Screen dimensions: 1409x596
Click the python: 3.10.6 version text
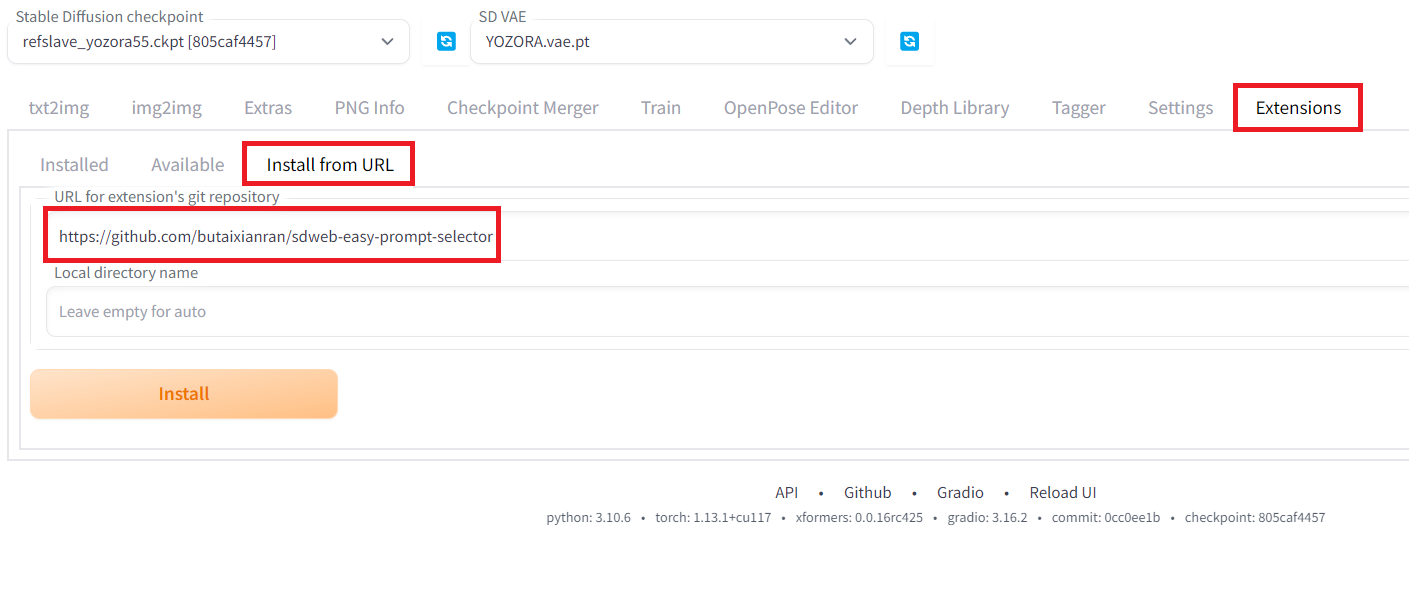(x=588, y=518)
